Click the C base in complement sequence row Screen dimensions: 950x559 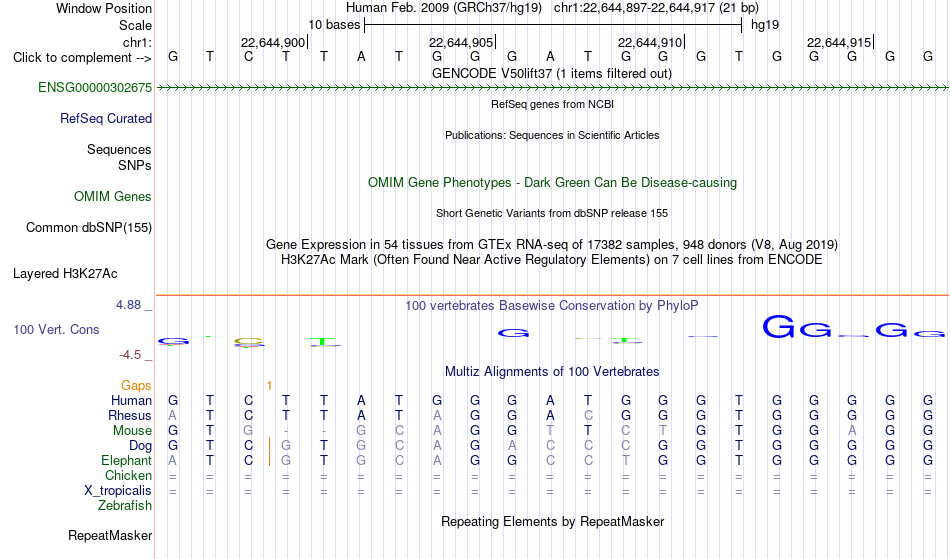(x=248, y=56)
